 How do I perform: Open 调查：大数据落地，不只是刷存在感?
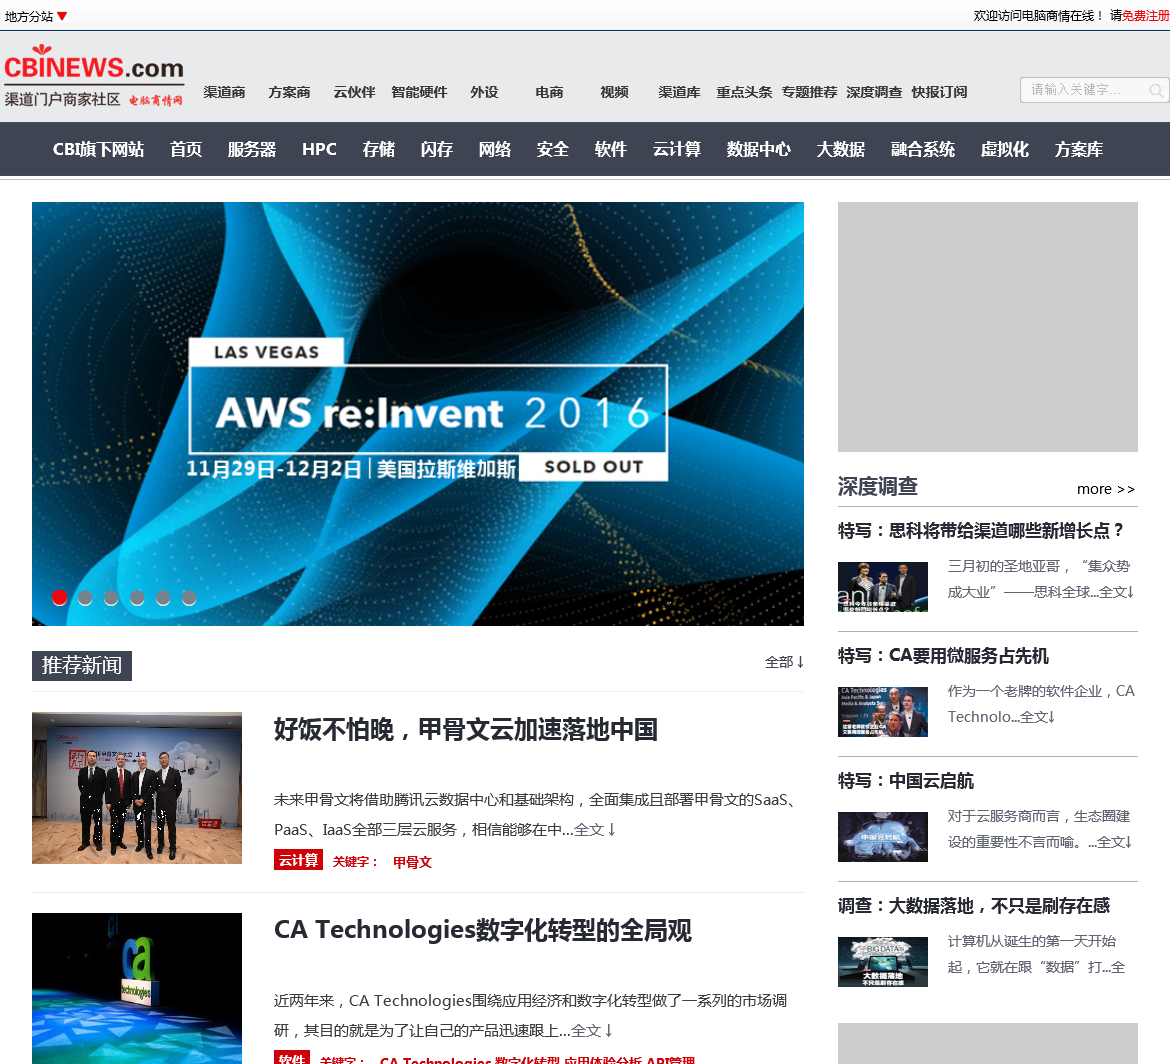pyautogui.click(x=974, y=906)
